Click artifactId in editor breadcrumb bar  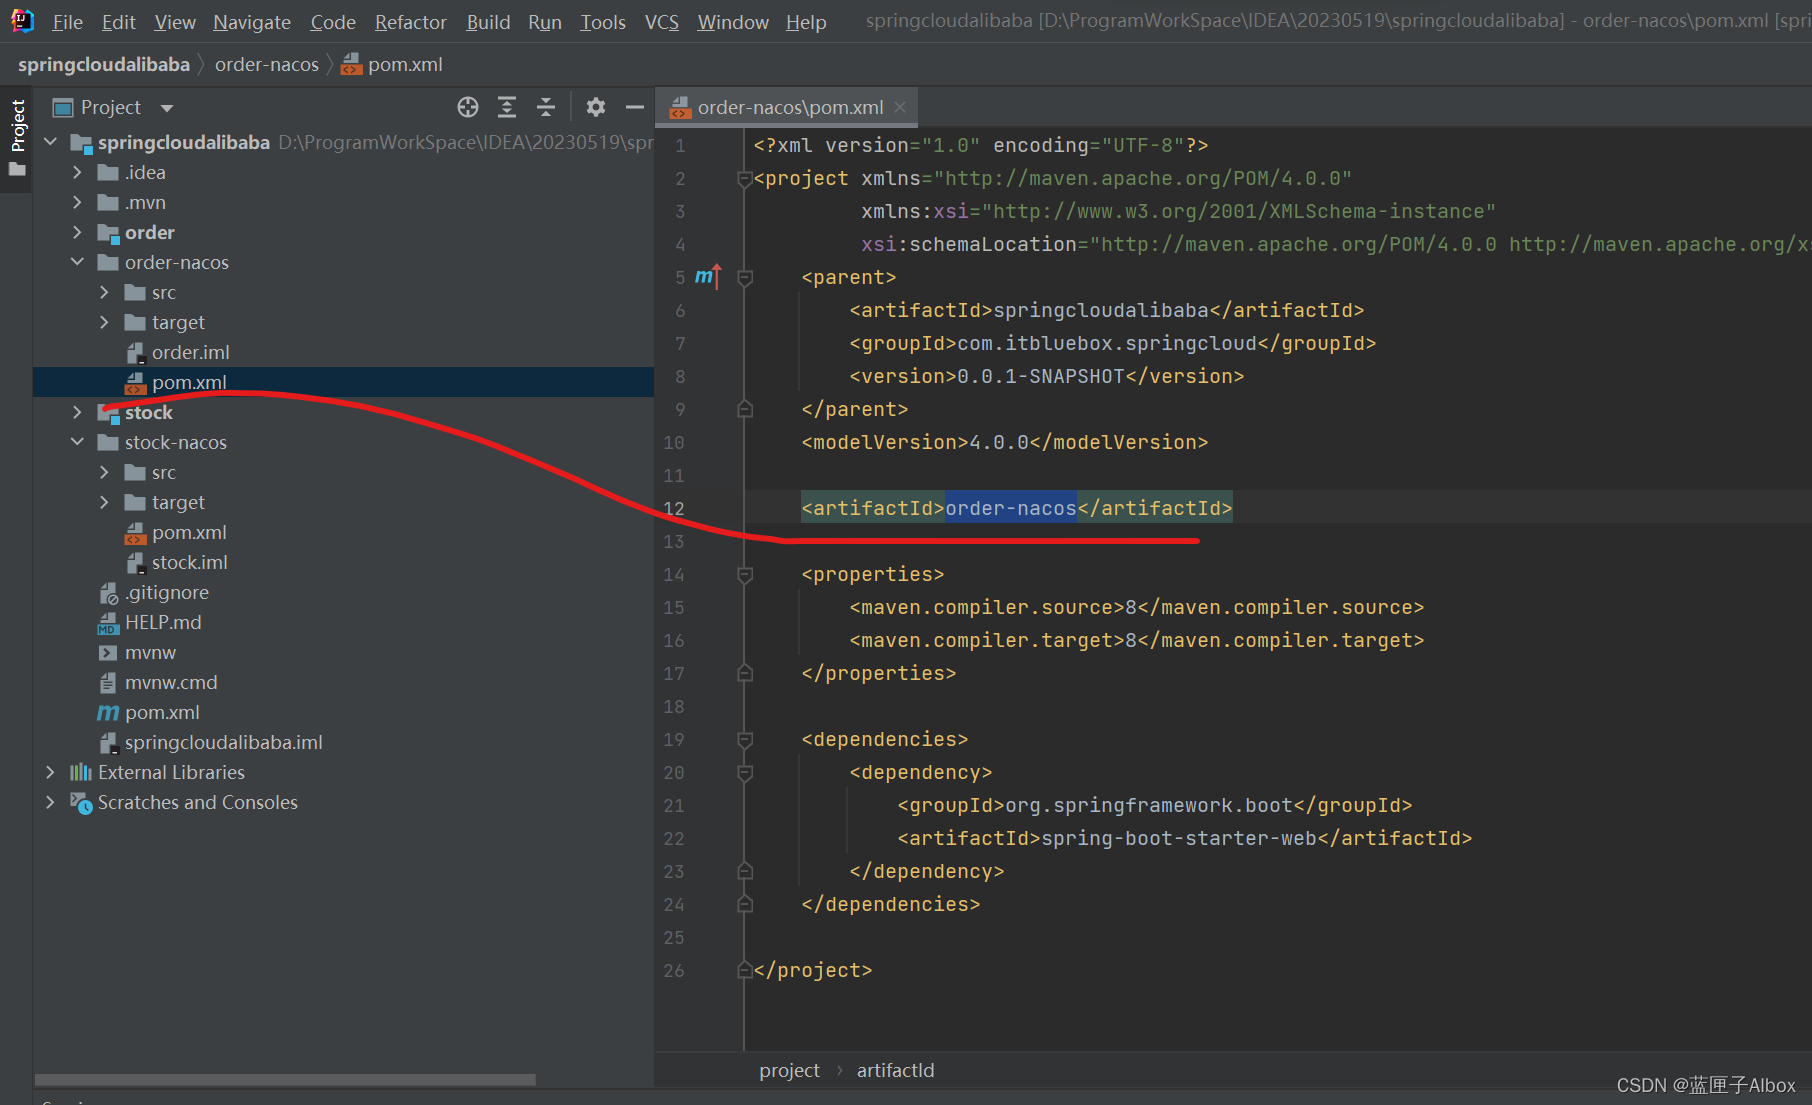[895, 1070]
